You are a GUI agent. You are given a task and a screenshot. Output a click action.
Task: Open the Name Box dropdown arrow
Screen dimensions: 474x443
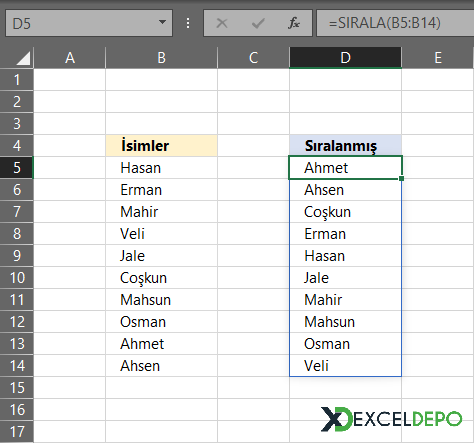click(162, 22)
